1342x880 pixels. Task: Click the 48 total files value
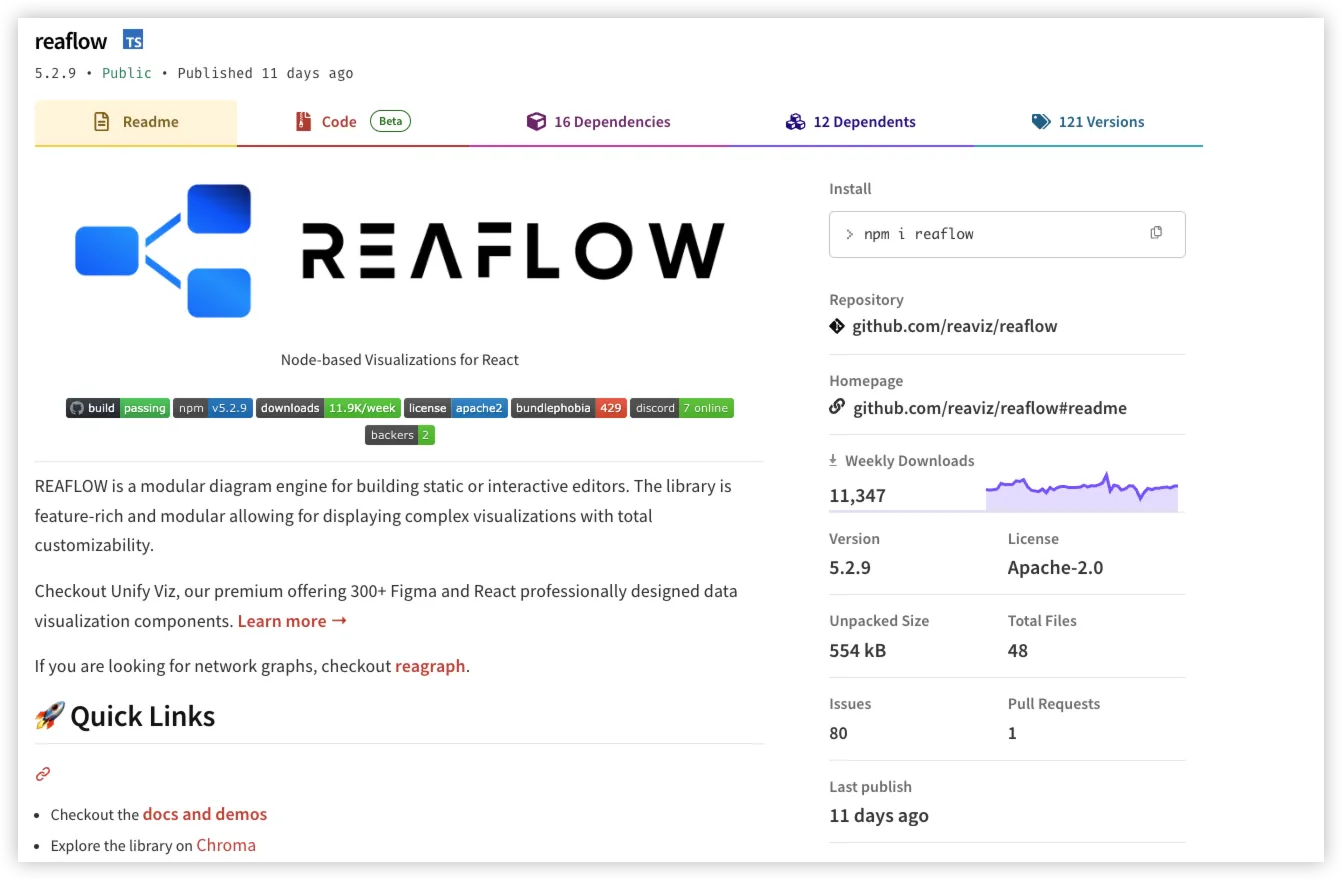pyautogui.click(x=1018, y=651)
